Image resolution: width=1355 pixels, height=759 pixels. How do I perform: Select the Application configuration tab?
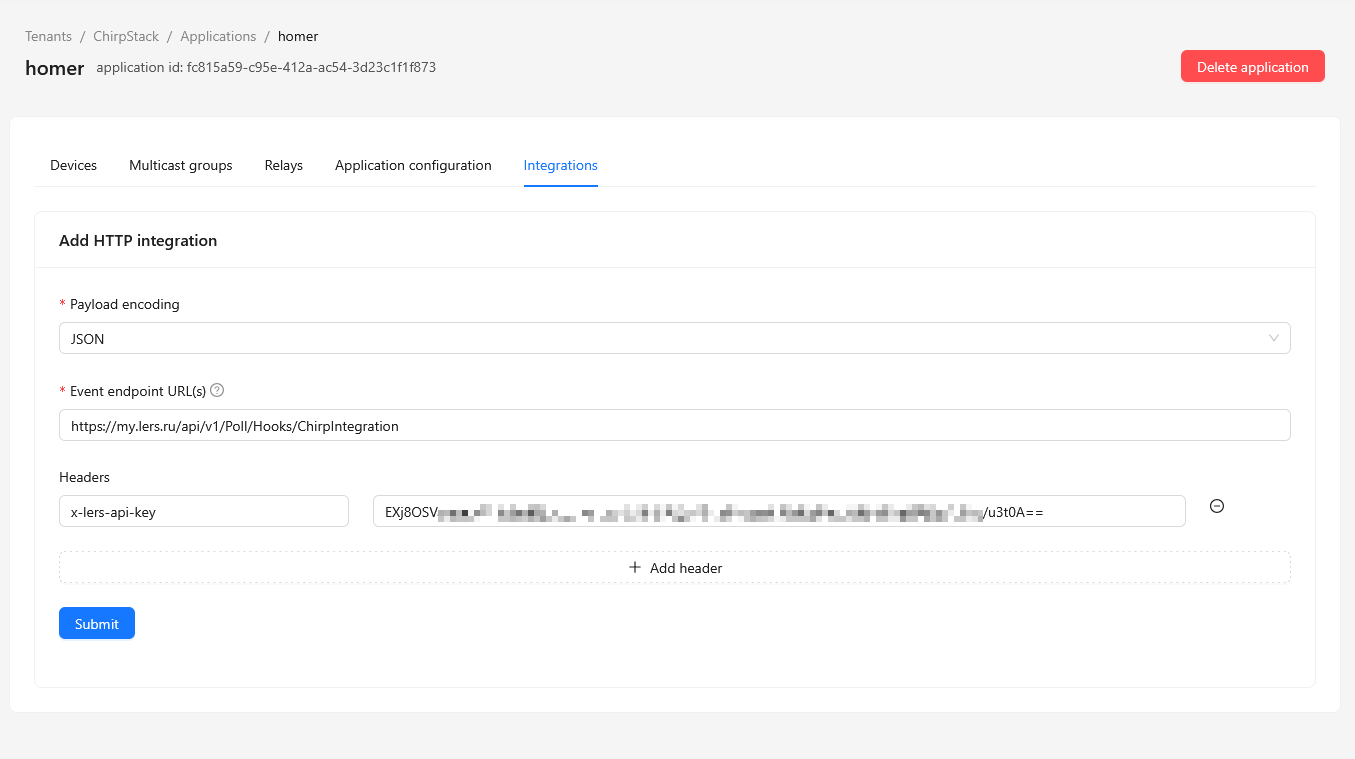pos(413,165)
